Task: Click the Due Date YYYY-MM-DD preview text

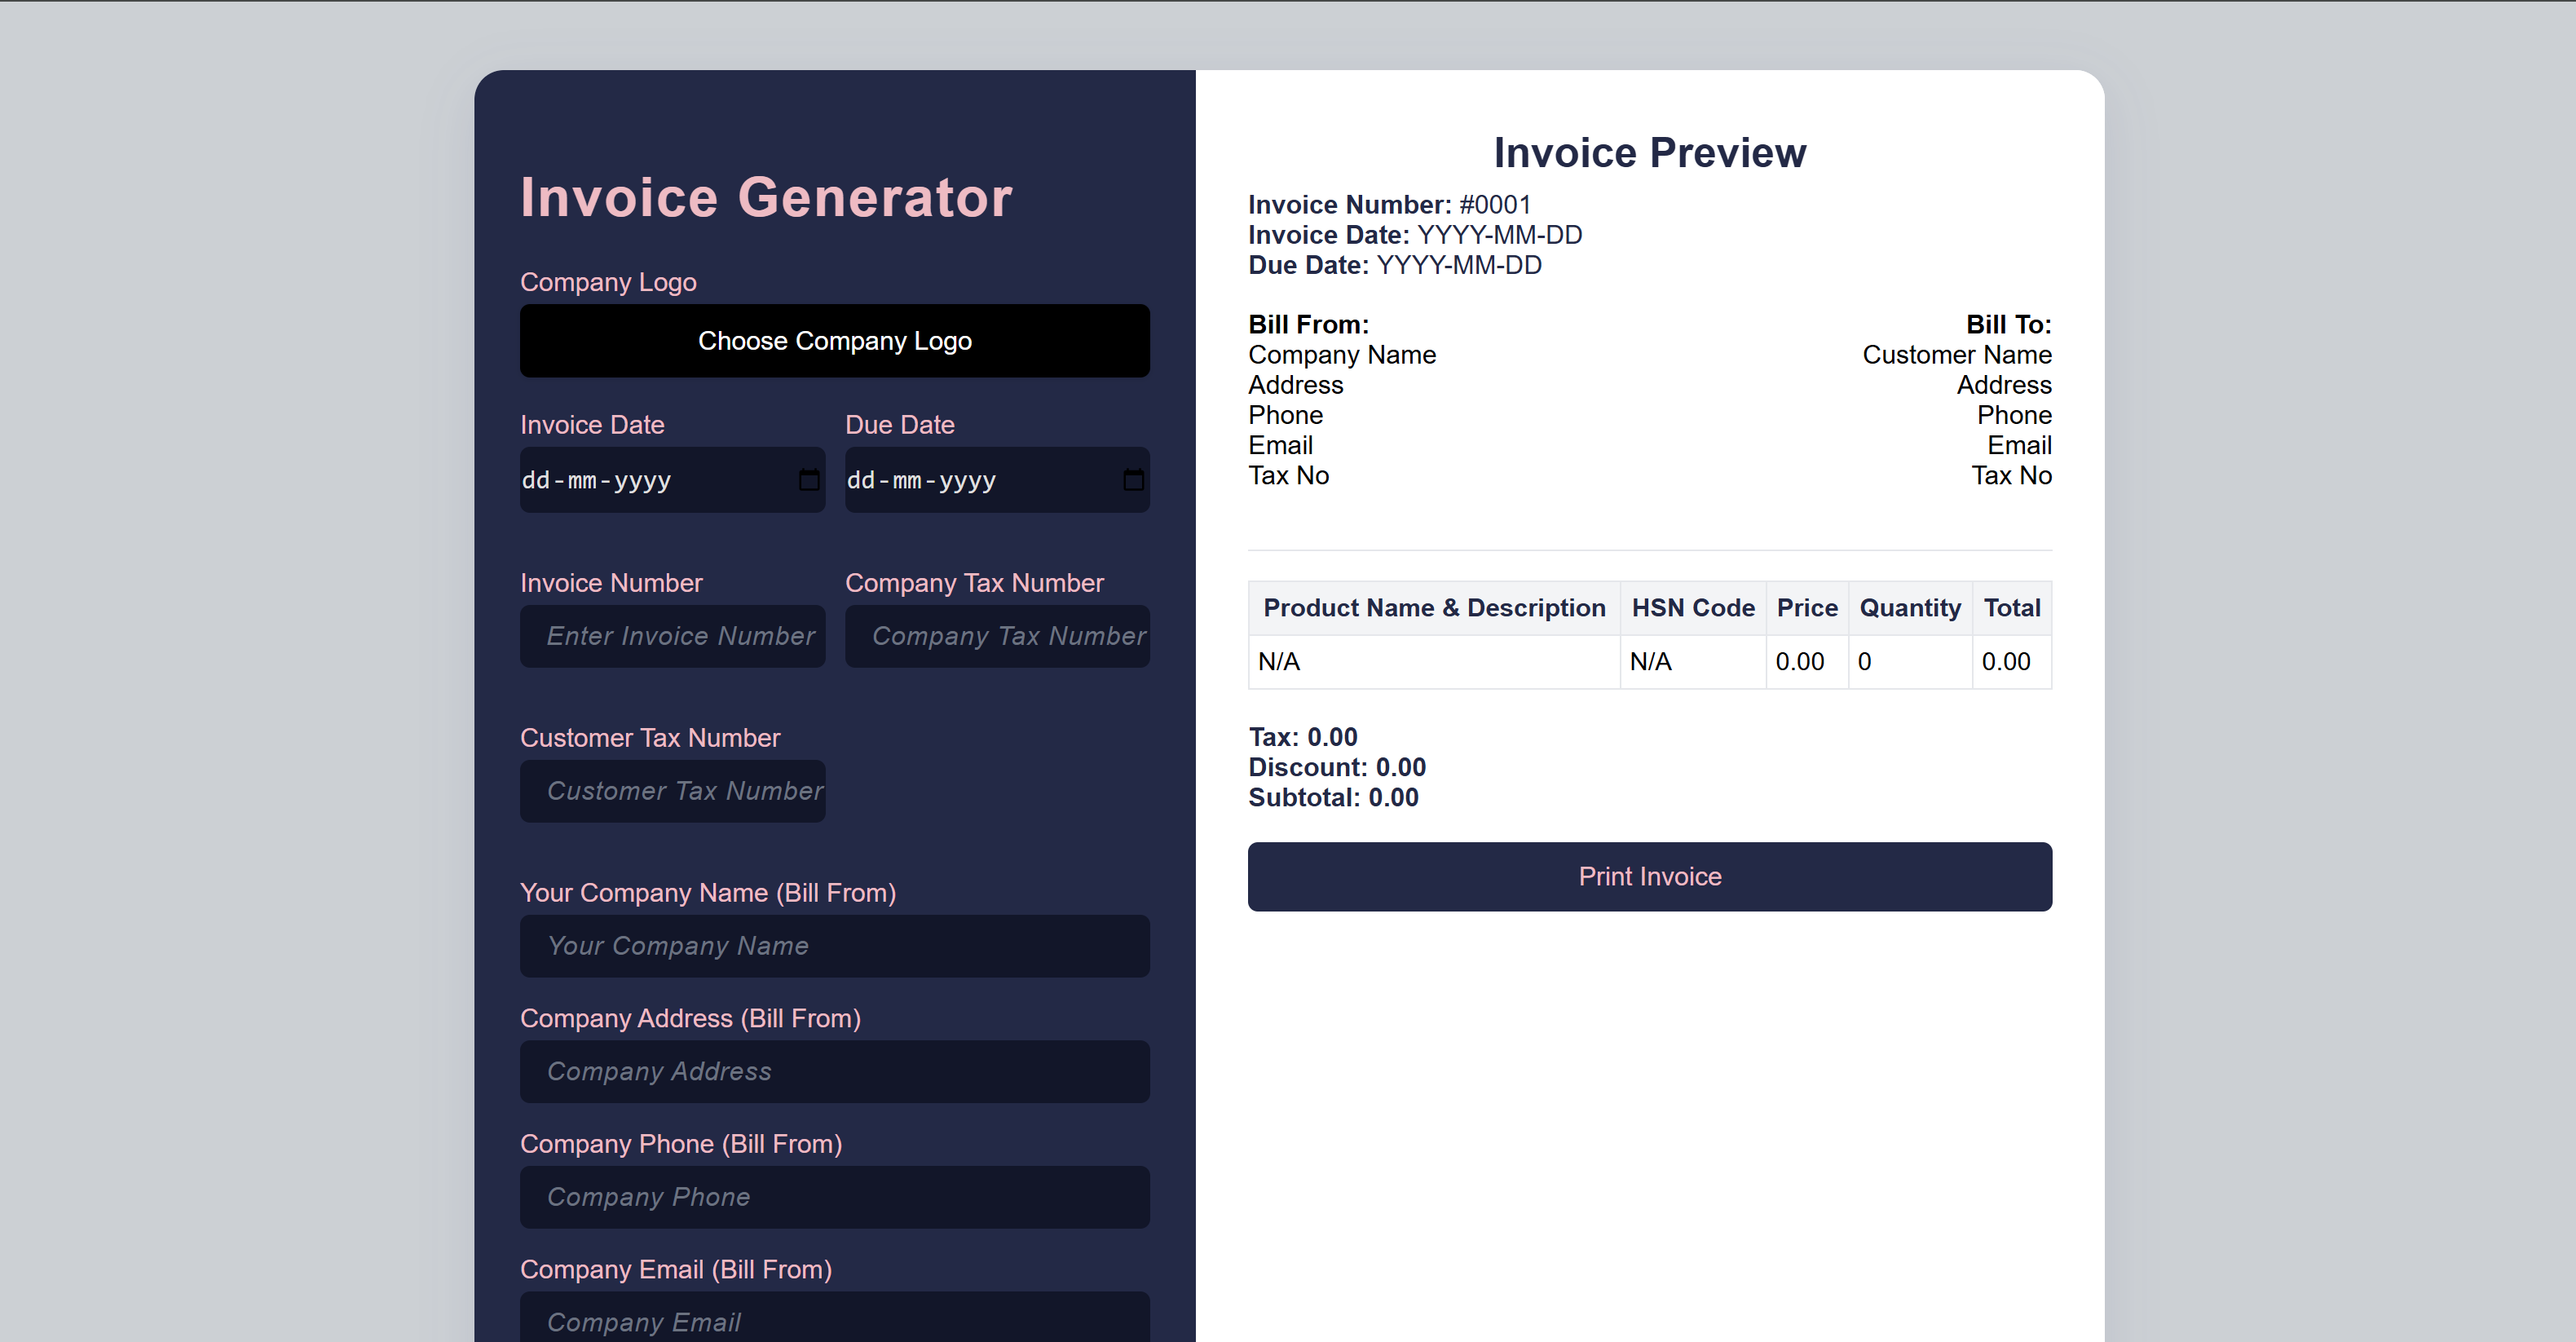Action: (1459, 265)
